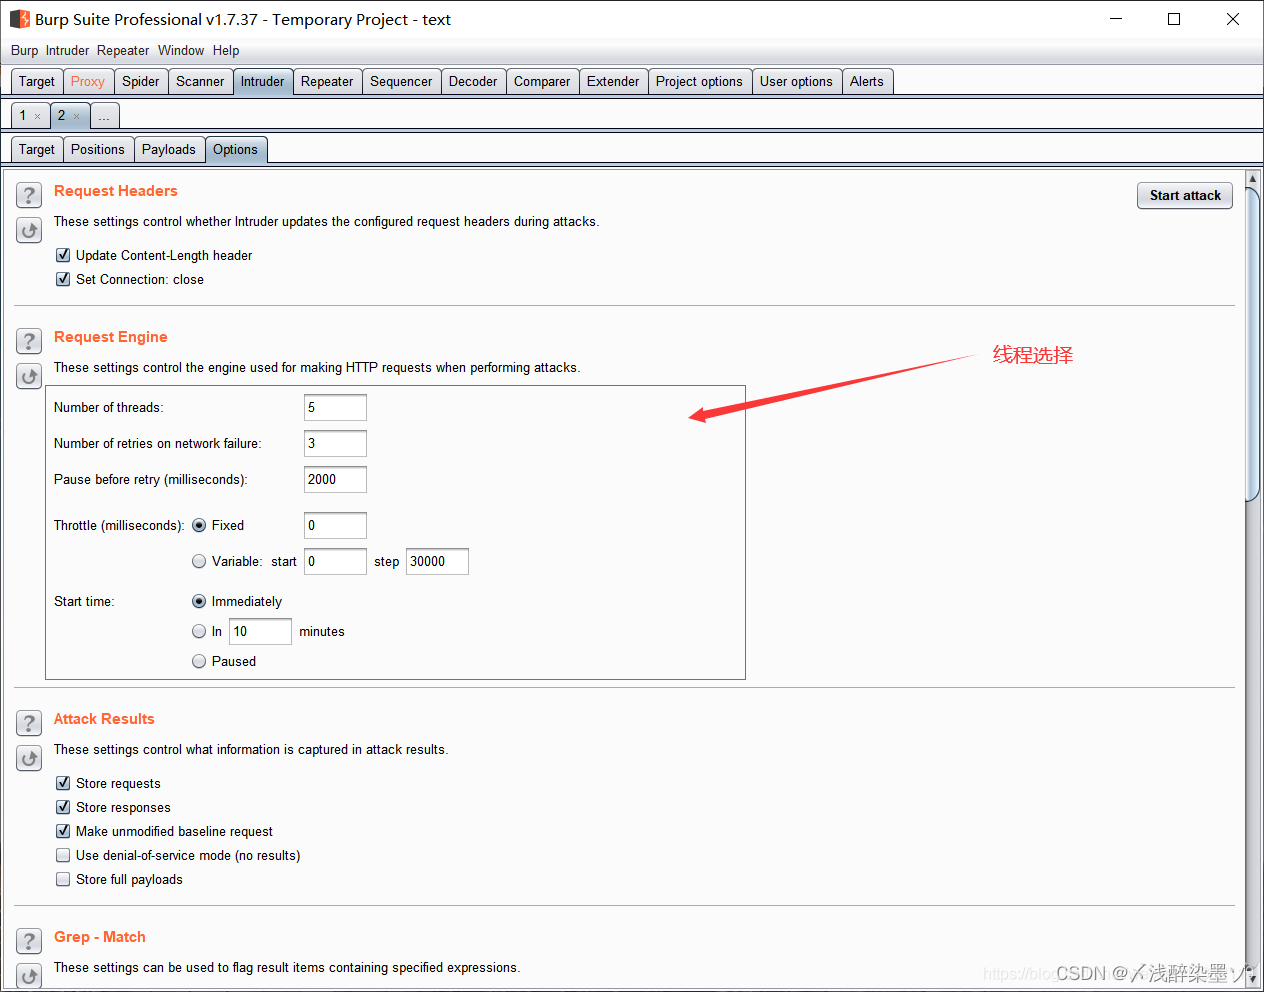
Task: Switch to the main Repeater tab
Action: tap(327, 82)
